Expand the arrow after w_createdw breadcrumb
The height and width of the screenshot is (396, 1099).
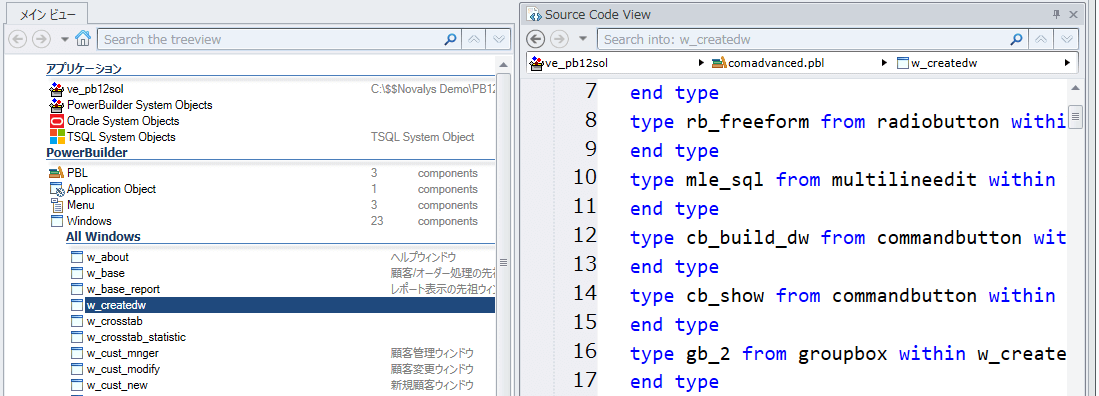pyautogui.click(x=1067, y=63)
